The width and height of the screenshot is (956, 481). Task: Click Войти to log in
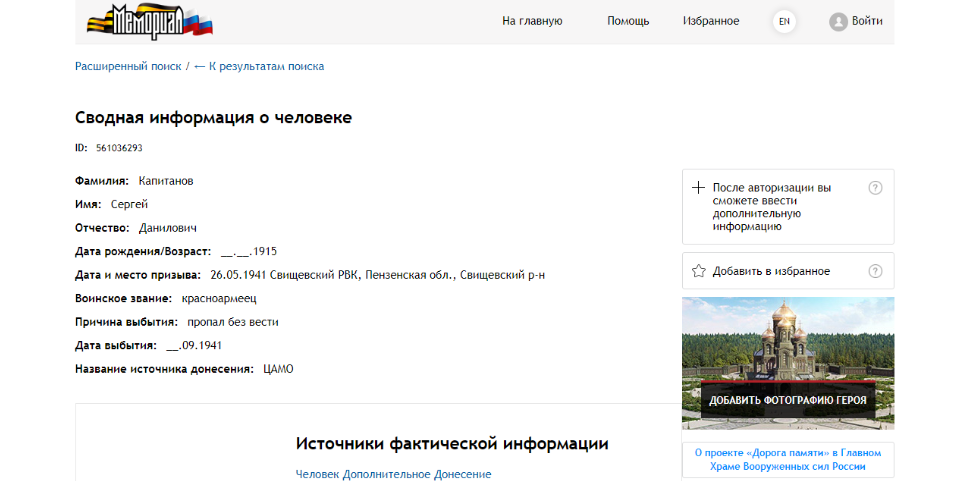click(867, 21)
